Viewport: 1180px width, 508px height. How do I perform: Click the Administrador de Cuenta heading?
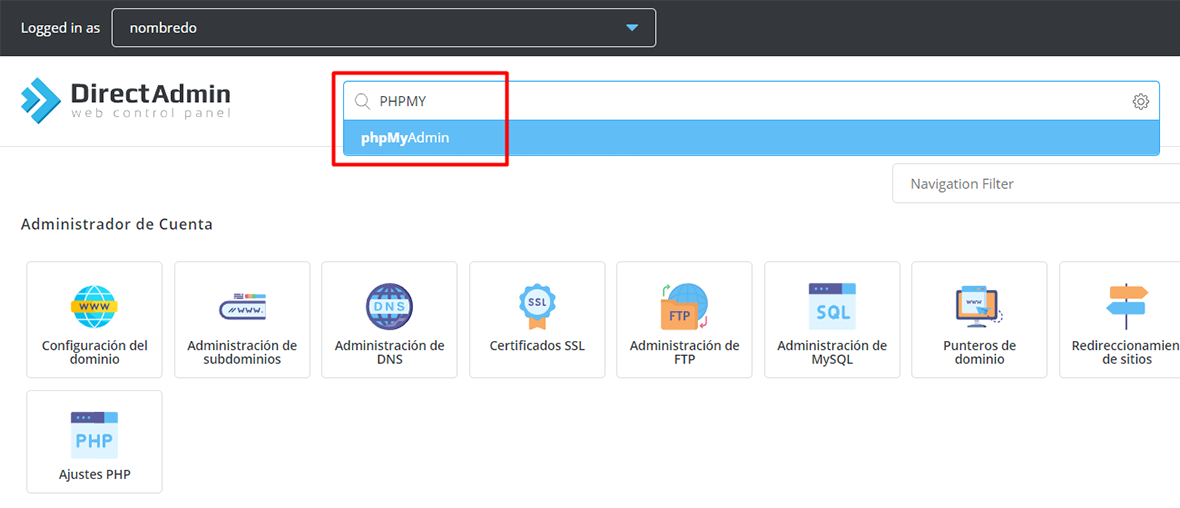[117, 224]
